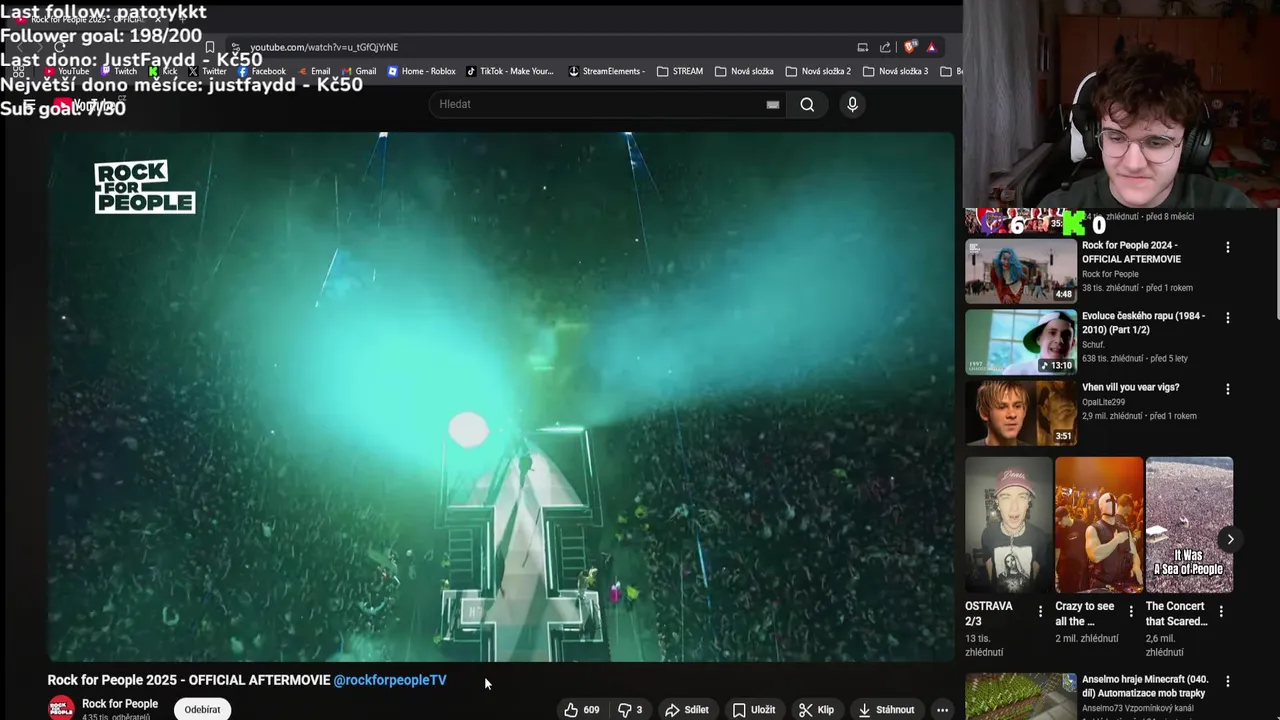The image size is (1280, 720).
Task: Dislike the video with thumbs-down
Action: tap(630, 710)
